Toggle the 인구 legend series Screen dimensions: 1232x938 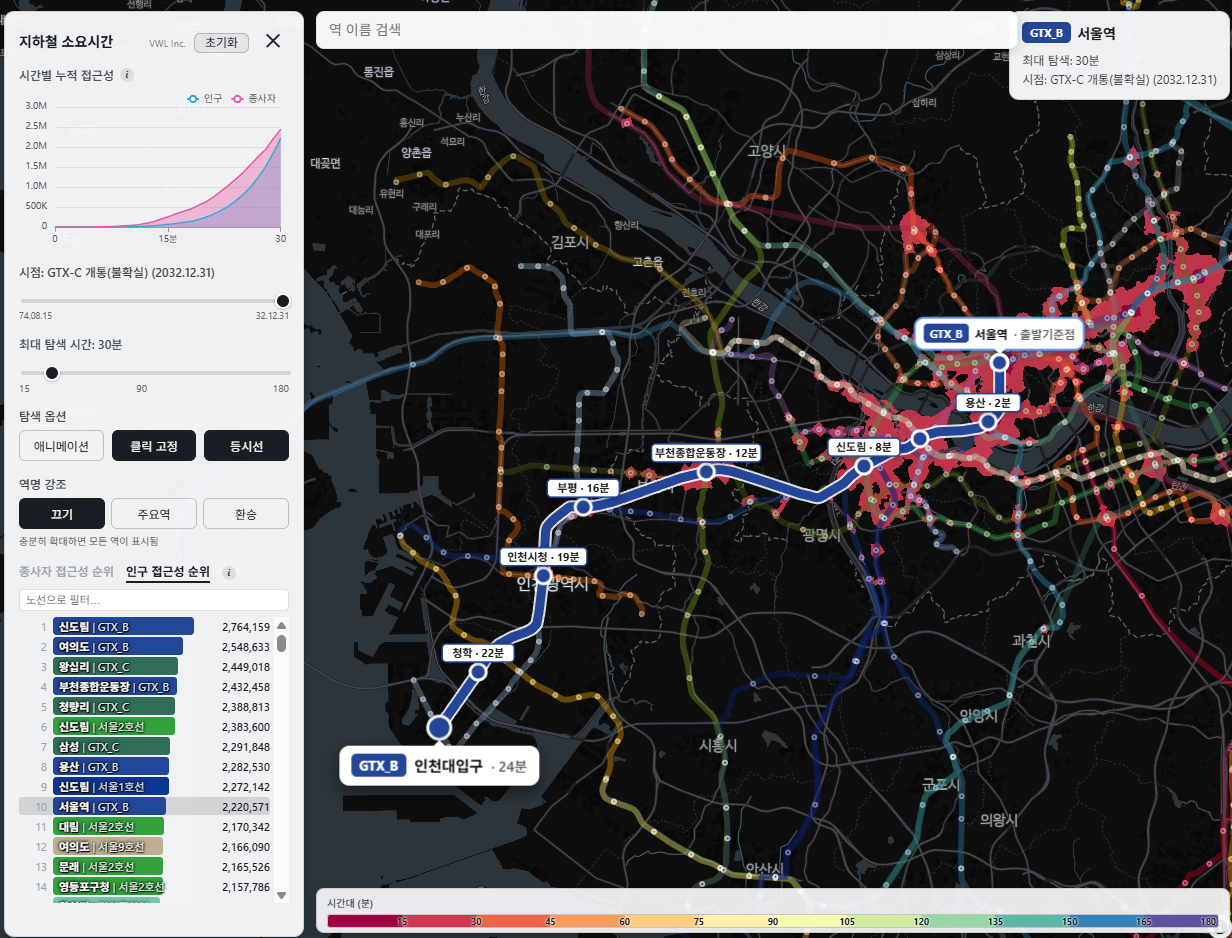pos(205,98)
